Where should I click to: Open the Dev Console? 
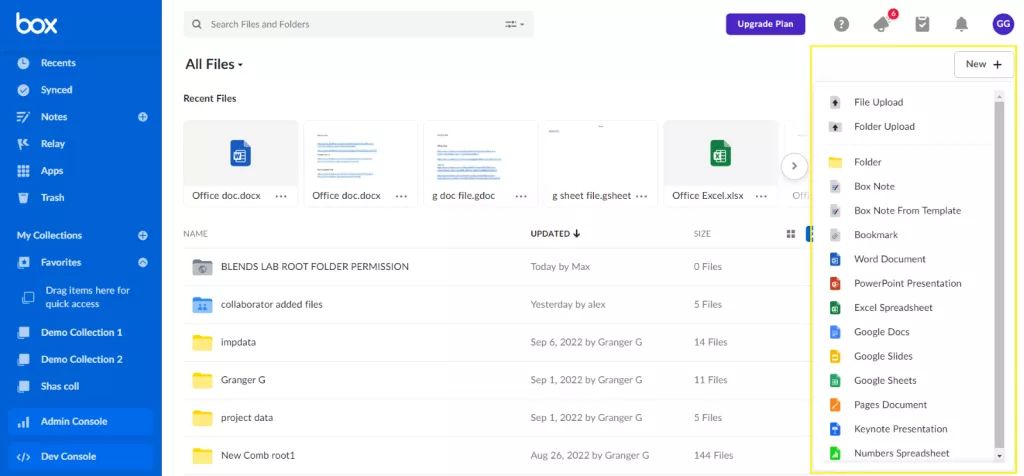point(81,457)
